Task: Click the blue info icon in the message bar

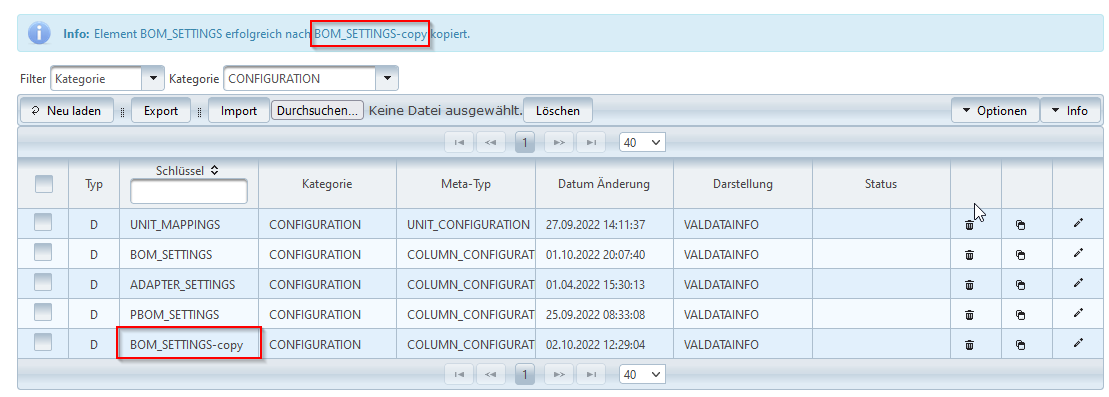Action: click(40, 33)
